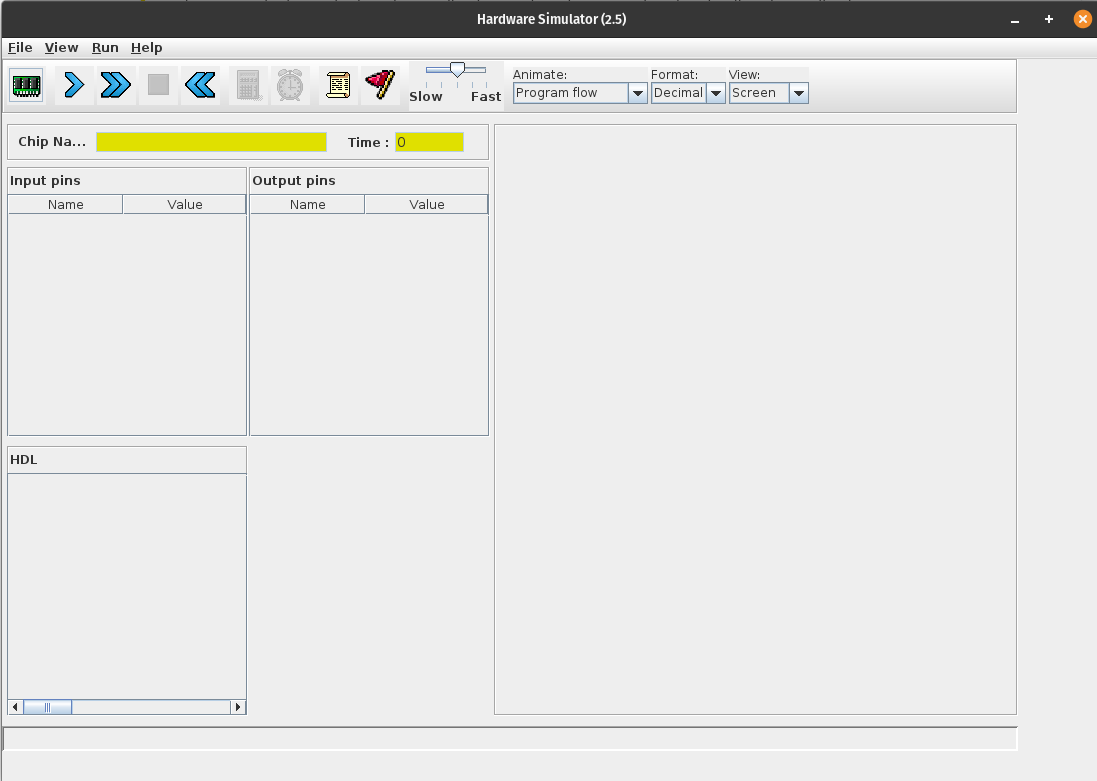The image size is (1097, 781).
Task: Click the Load Chip icon
Action: click(x=27, y=85)
